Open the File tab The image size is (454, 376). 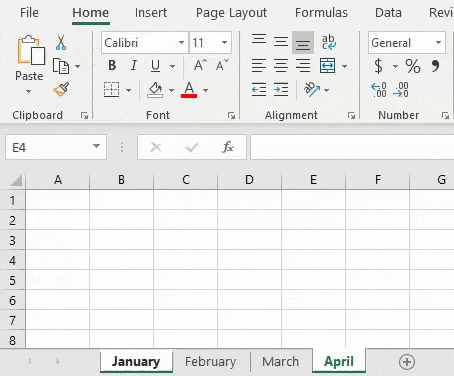tap(29, 13)
